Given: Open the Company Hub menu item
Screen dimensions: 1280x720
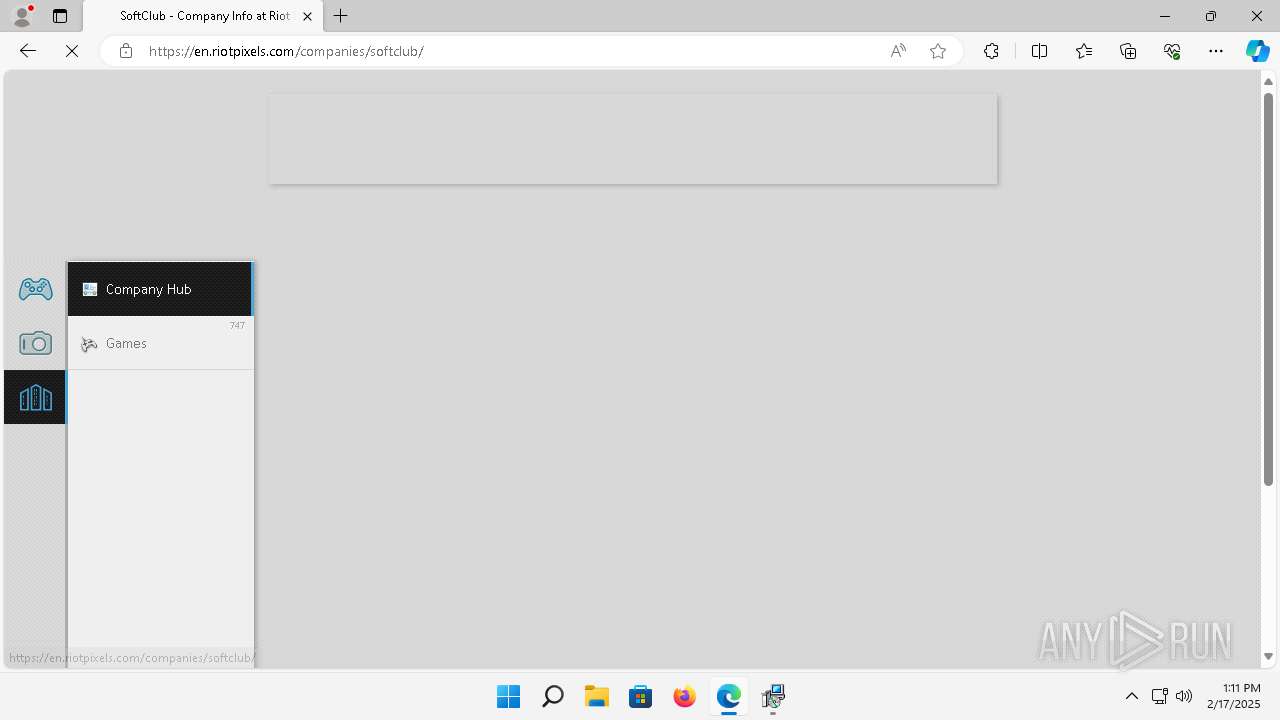Looking at the screenshot, I should coord(160,289).
